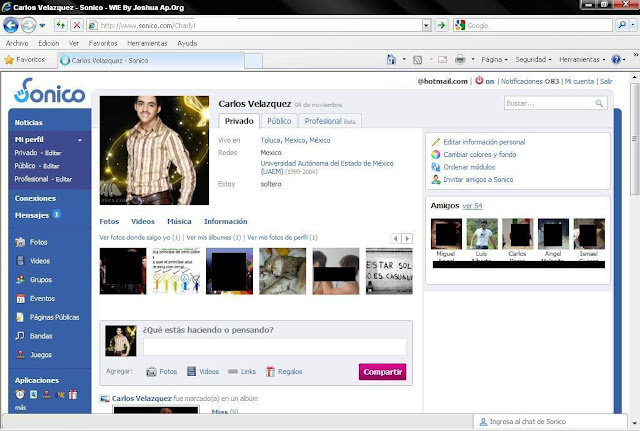Open the Ingresa al chat de Sonico bar
The image size is (640, 431).
click(549, 422)
